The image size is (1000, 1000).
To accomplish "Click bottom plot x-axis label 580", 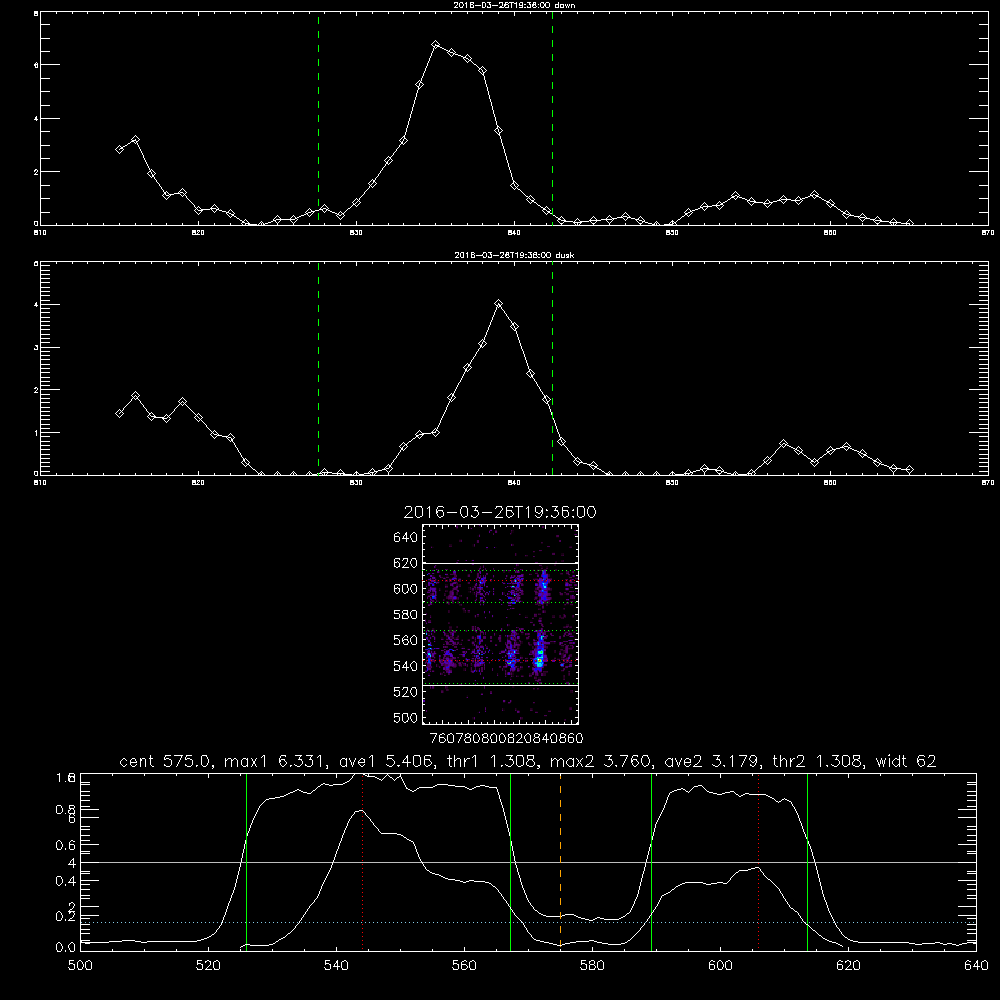I will coord(592,965).
